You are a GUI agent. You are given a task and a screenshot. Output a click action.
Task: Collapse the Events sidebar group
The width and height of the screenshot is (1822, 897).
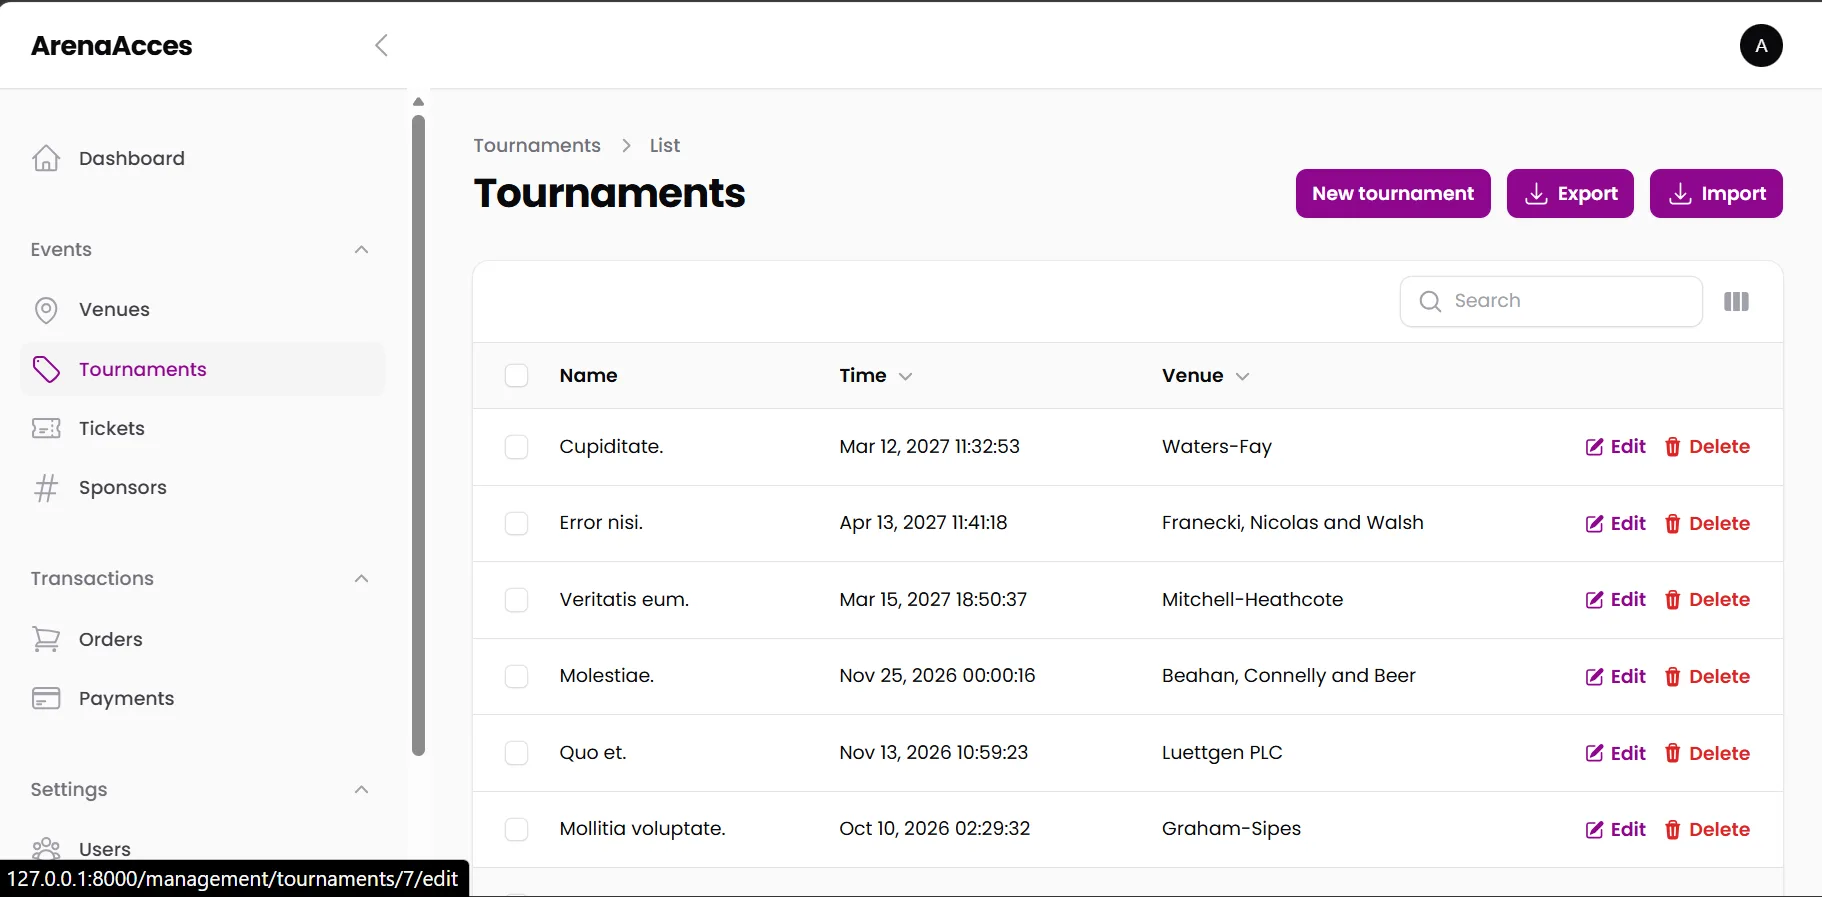point(362,250)
